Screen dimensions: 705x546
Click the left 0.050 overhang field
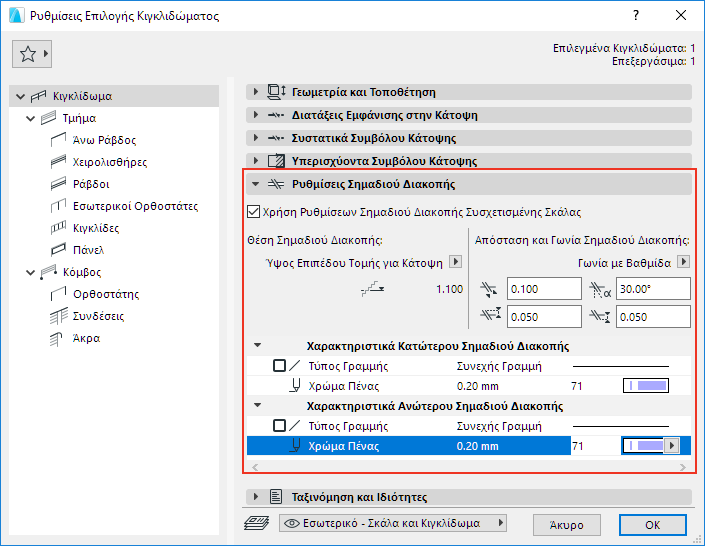[544, 317]
